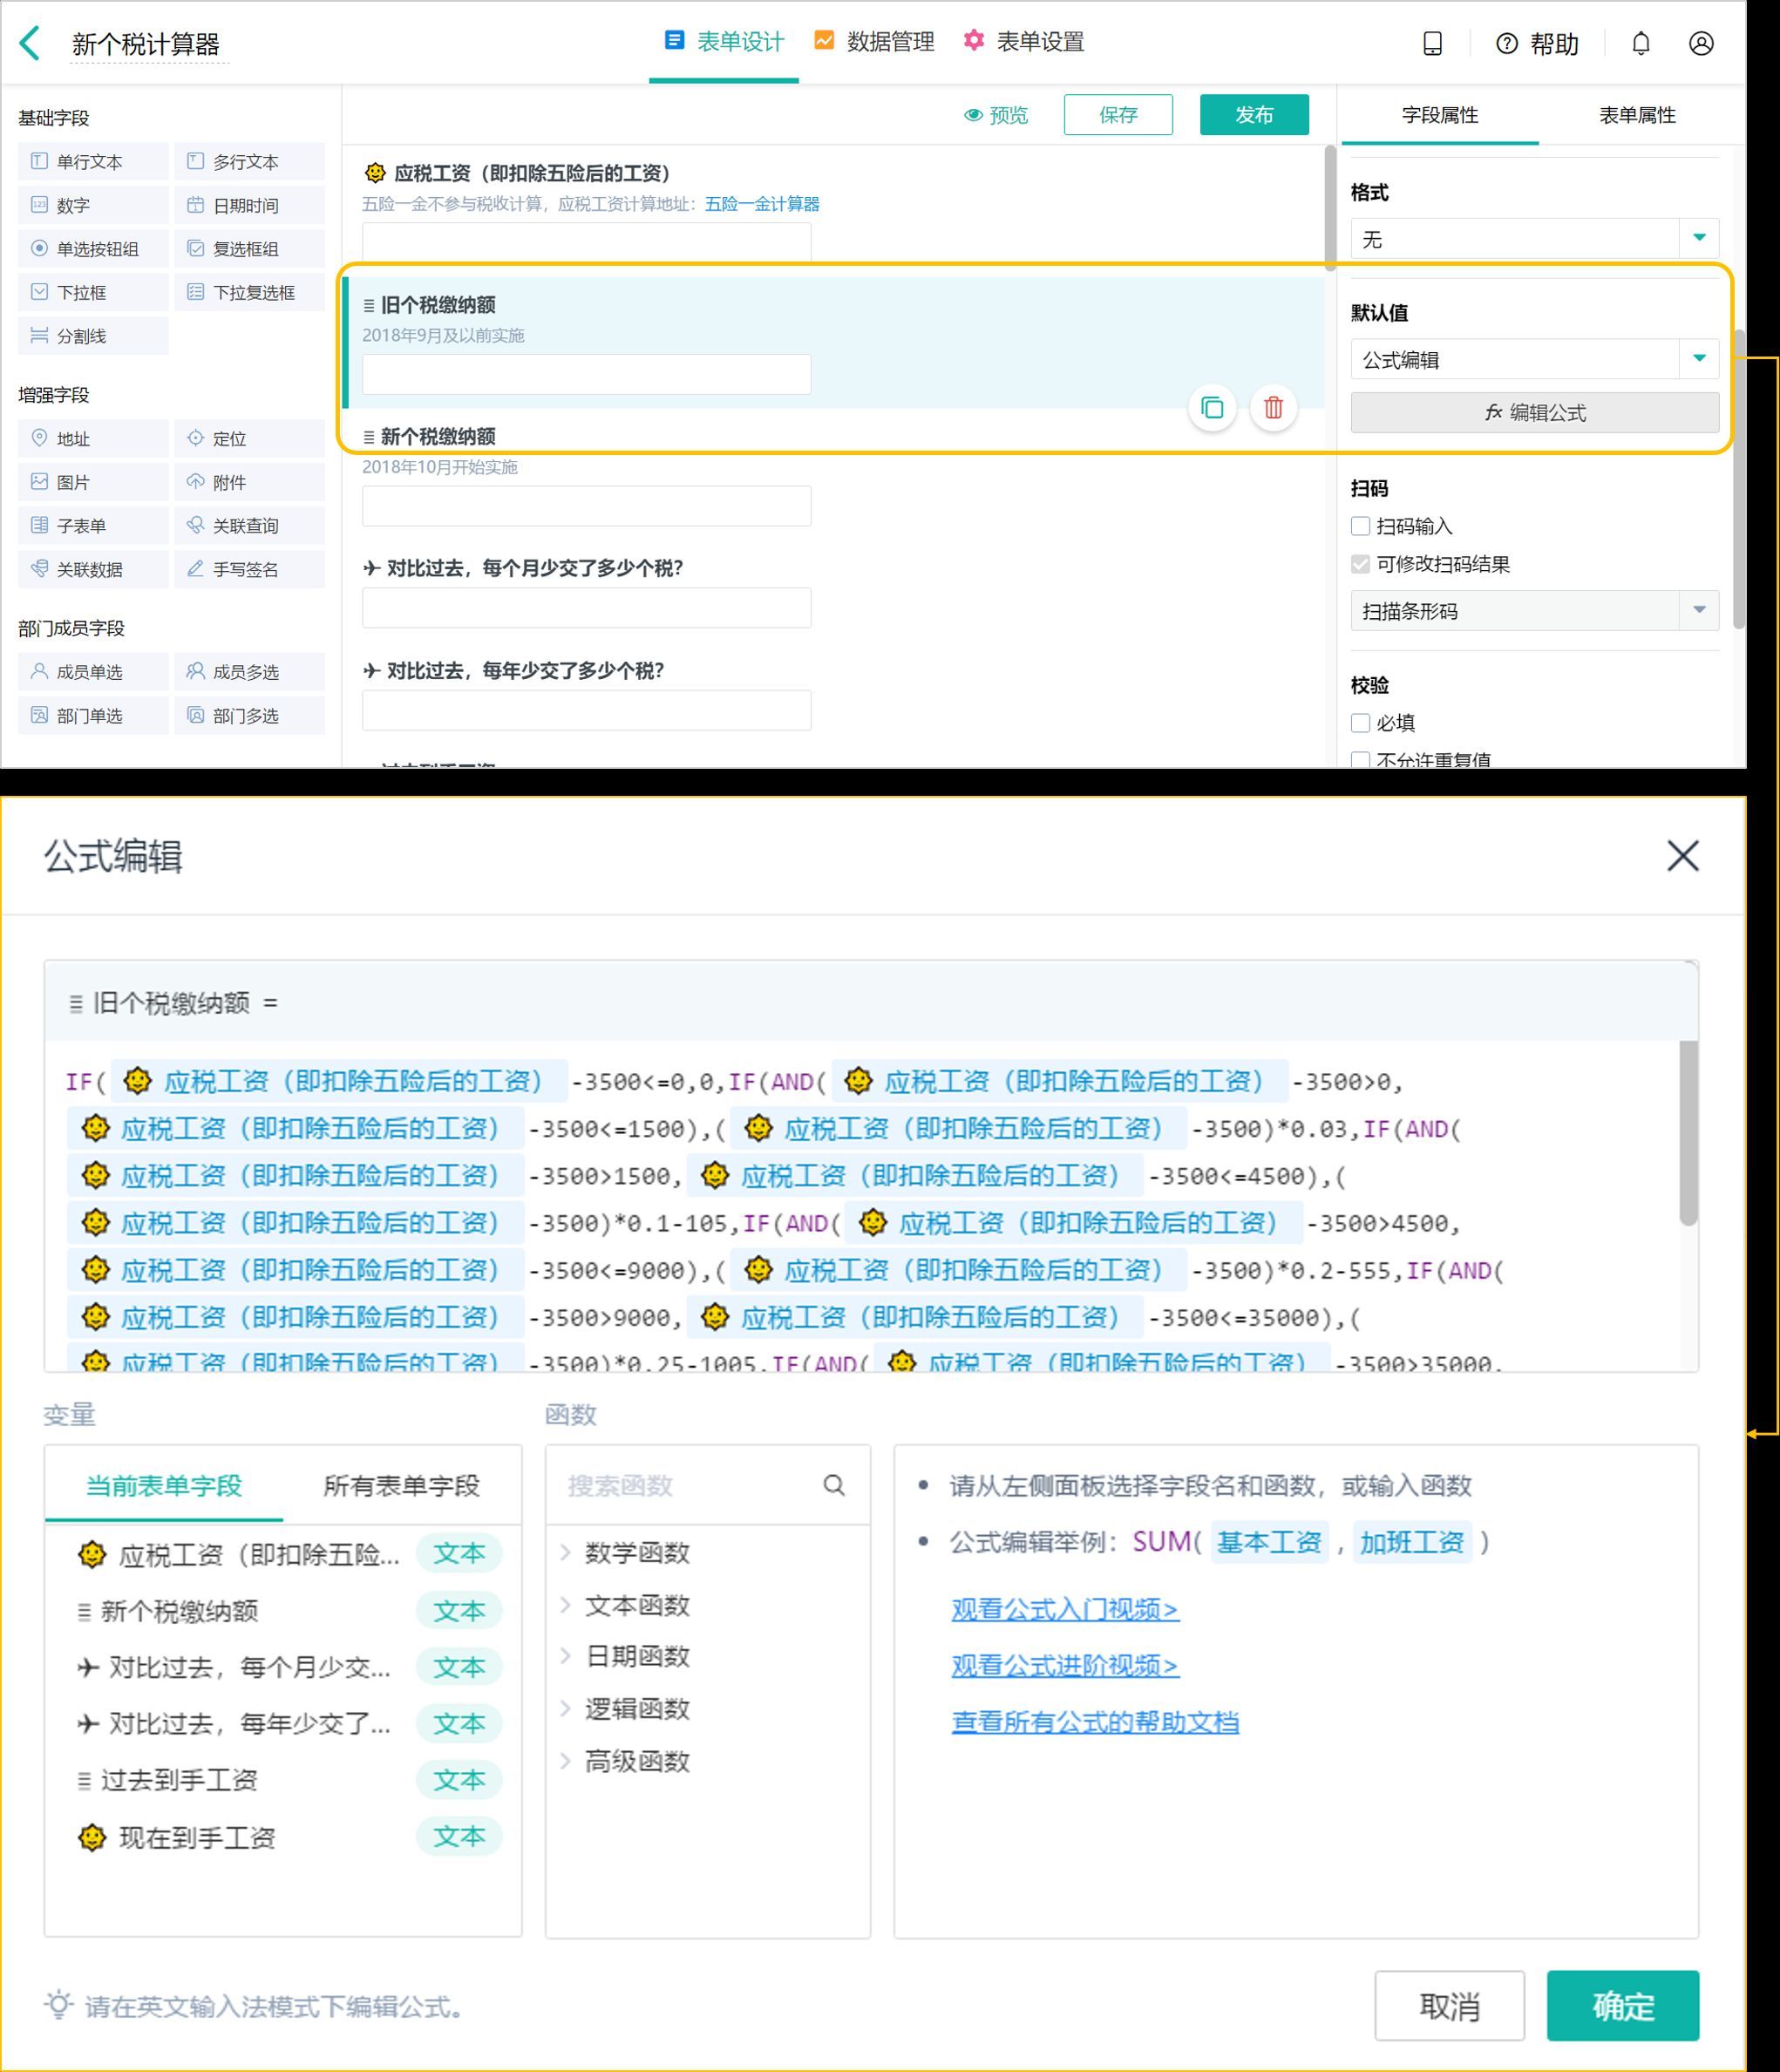This screenshot has height=2072, width=1780.
Task: Add a 定位 field
Action: pos(249,438)
